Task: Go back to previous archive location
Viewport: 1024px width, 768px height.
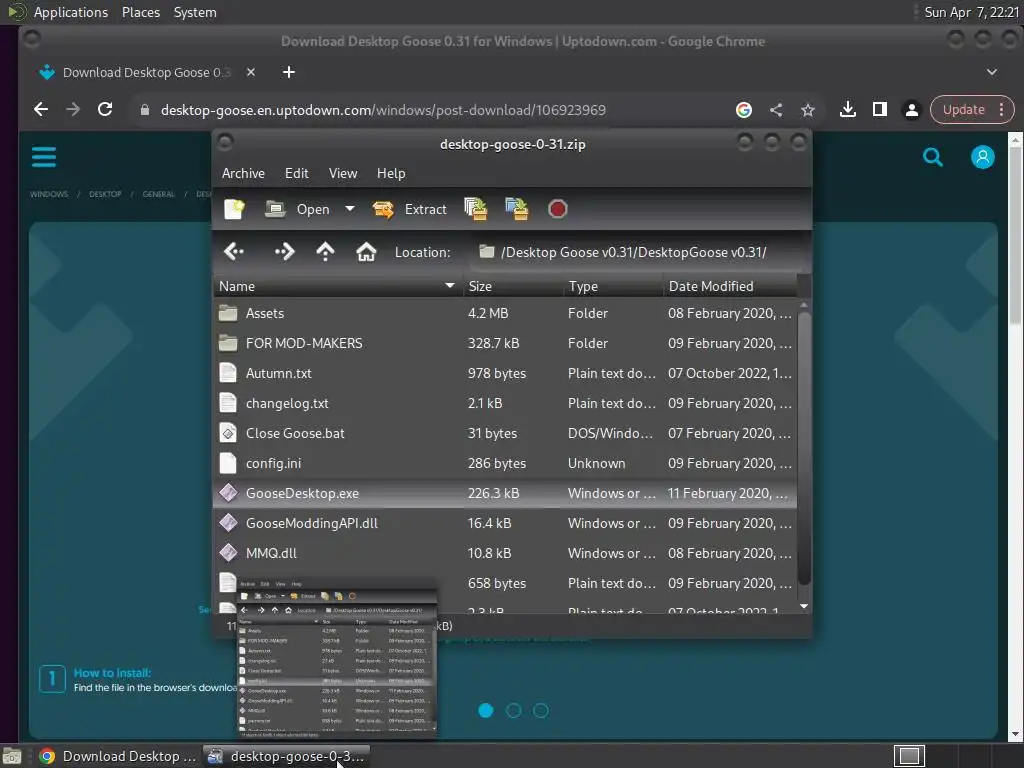Action: click(234, 251)
